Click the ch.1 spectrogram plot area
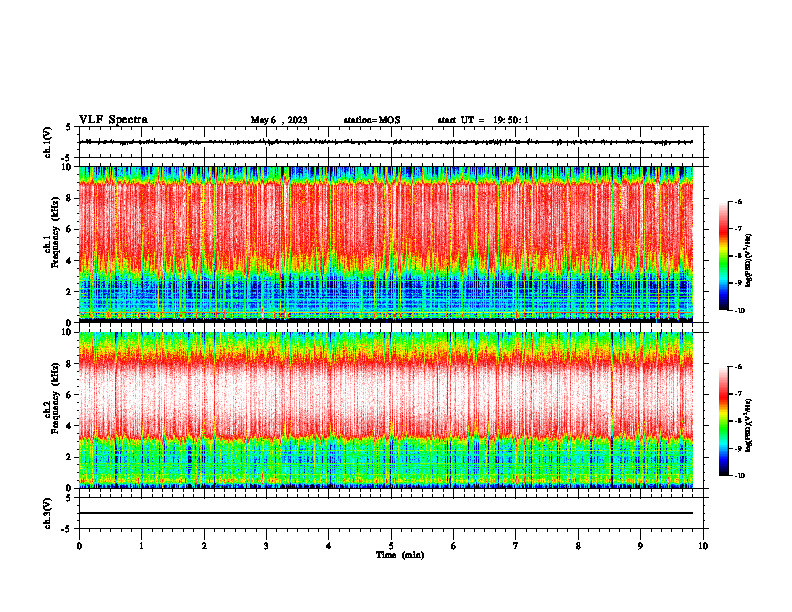Screen dimensions: 792x612 [385, 244]
